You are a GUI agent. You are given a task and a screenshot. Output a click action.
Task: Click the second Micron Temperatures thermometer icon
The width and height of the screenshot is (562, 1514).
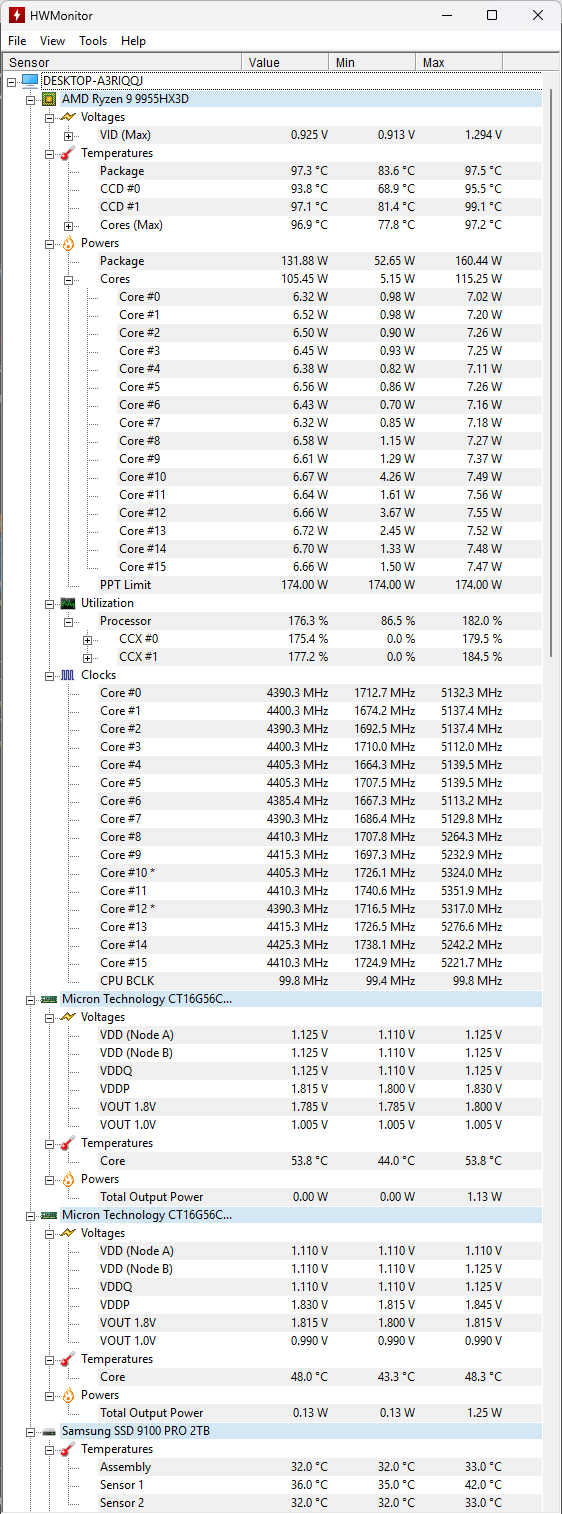click(x=68, y=1358)
